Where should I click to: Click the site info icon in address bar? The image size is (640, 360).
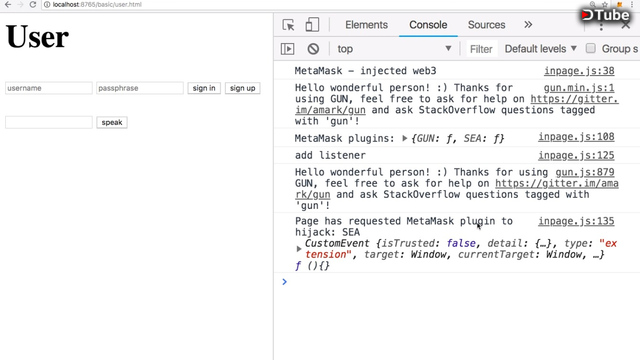pos(47,4)
